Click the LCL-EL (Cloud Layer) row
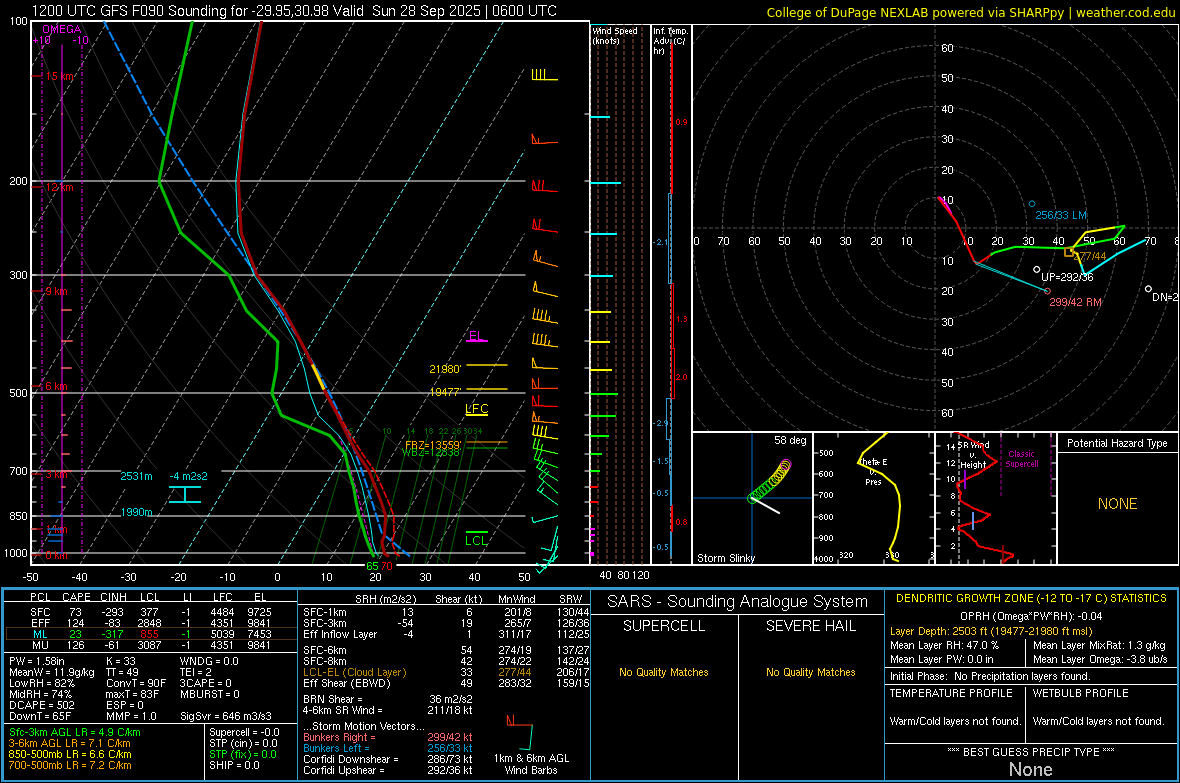1180x783 pixels. coord(446,672)
